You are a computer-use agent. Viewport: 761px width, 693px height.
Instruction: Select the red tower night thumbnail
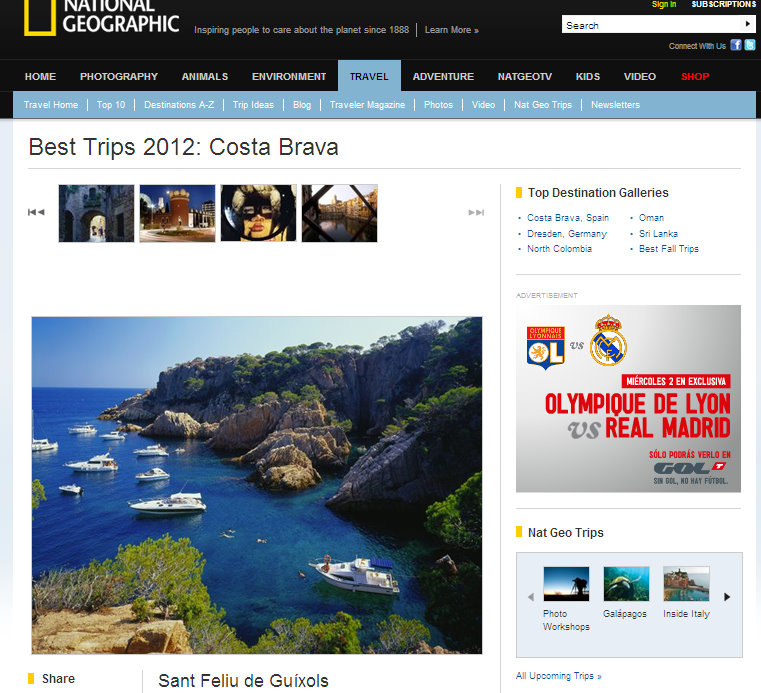177,213
